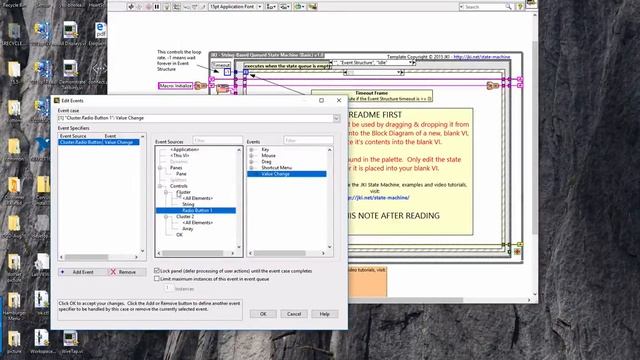Expand the Shortcut Menu events group
The height and width of the screenshot is (360, 640).
tap(251, 168)
